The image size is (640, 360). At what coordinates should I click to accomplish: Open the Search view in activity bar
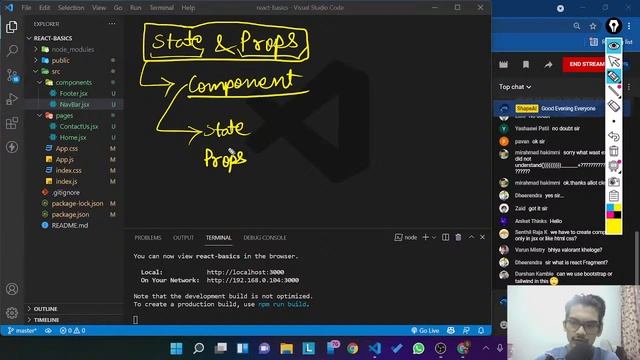coord(12,51)
